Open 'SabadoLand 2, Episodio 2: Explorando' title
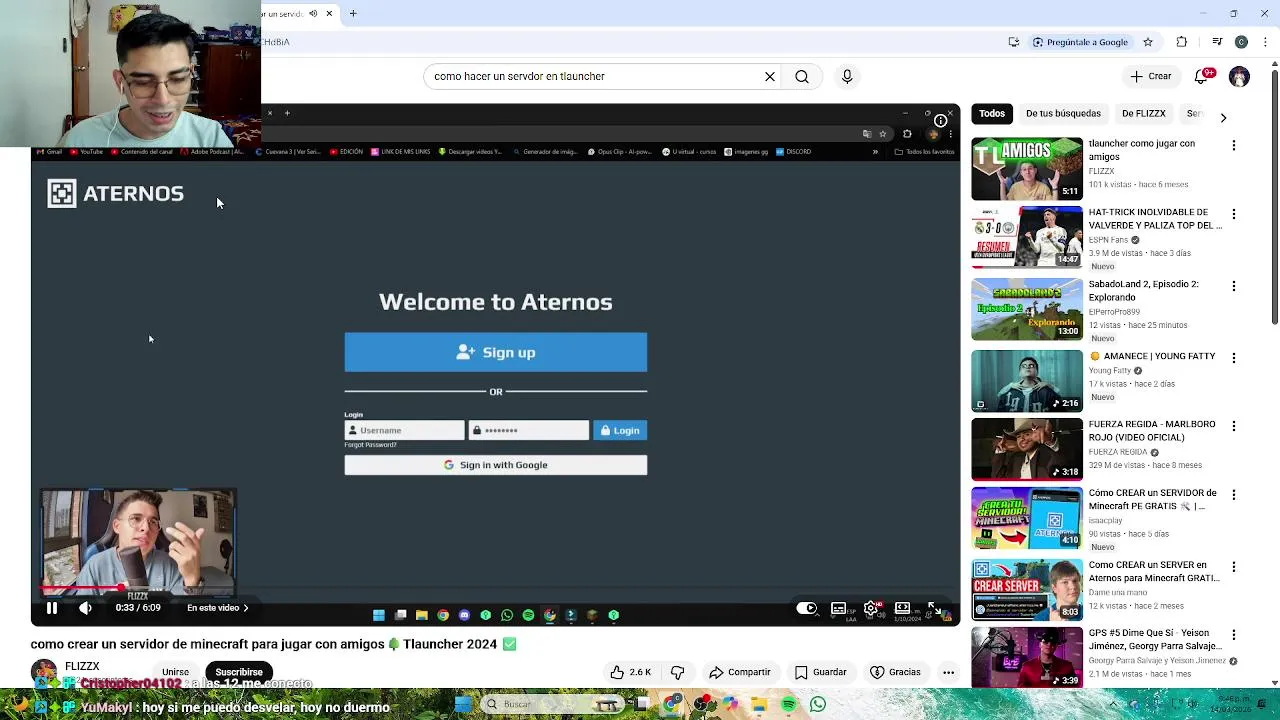1280x720 pixels. pyautogui.click(x=1144, y=290)
